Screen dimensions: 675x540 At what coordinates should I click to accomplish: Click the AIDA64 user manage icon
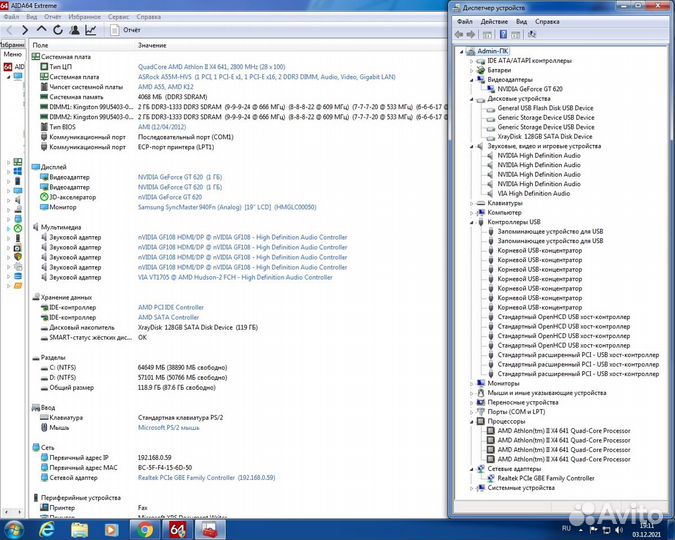pos(74,30)
